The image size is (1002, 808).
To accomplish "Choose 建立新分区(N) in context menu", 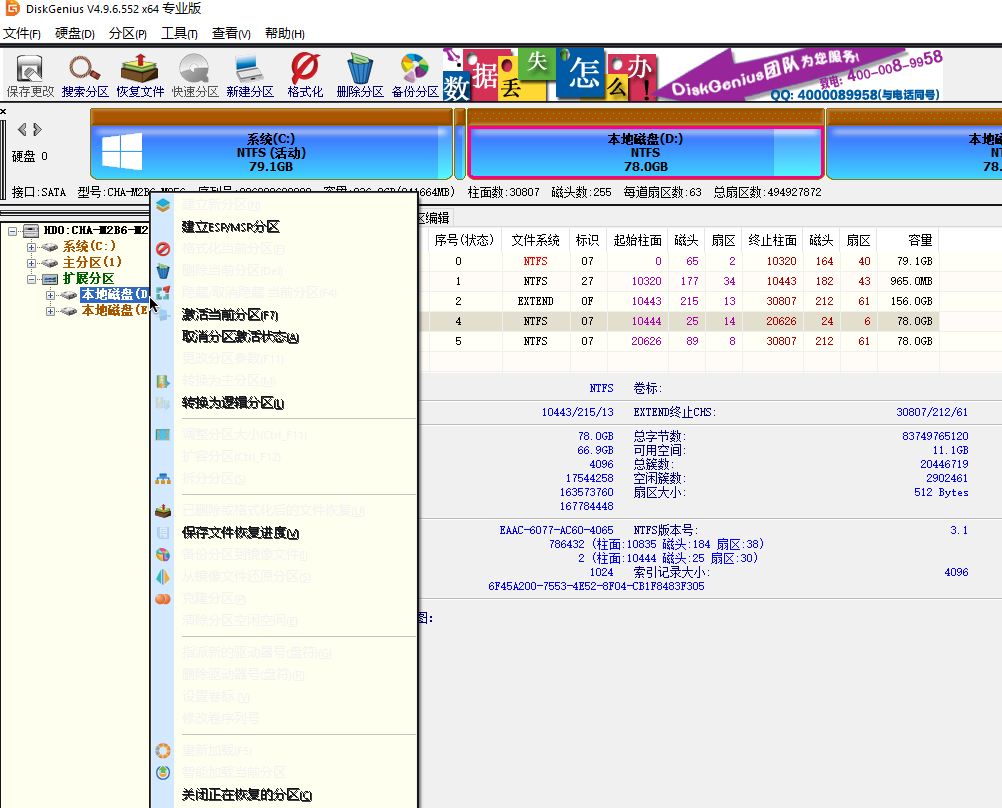I will click(x=221, y=205).
